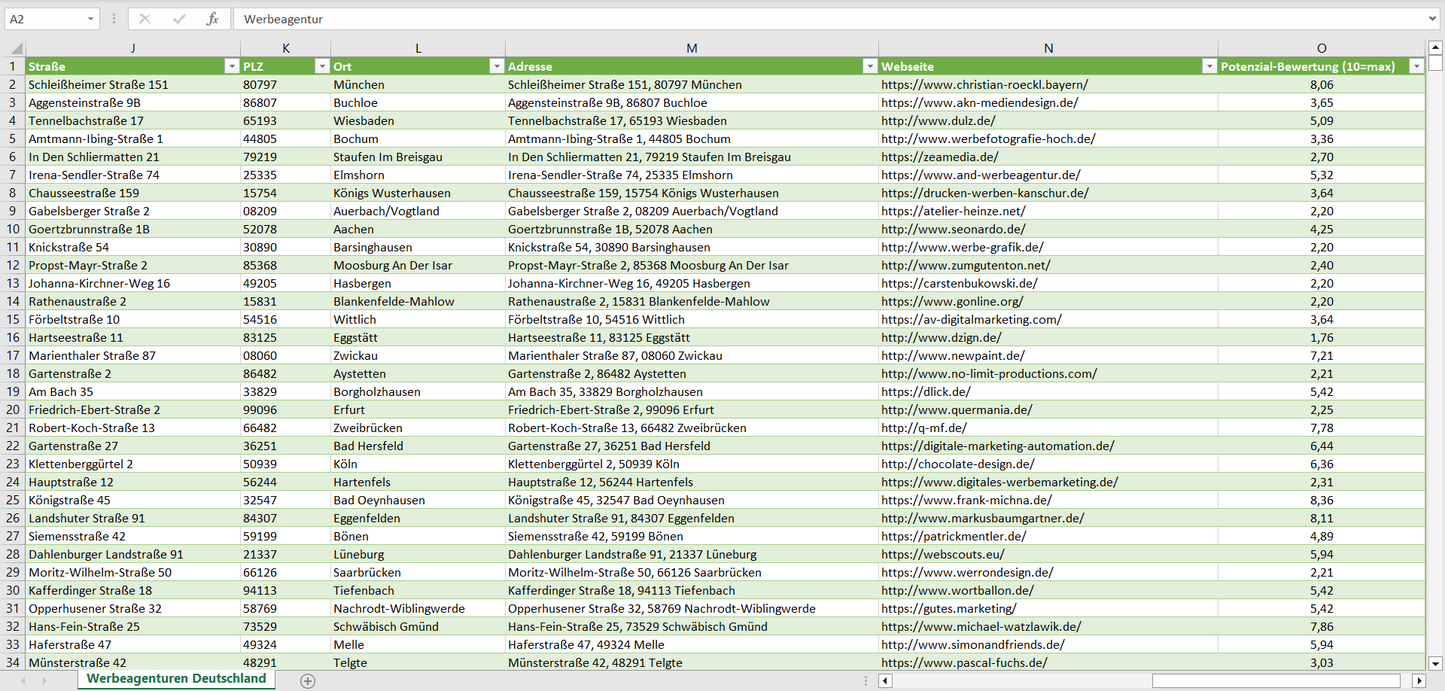
Task: Click the horizontal scrollbar right arrow
Action: click(1418, 681)
